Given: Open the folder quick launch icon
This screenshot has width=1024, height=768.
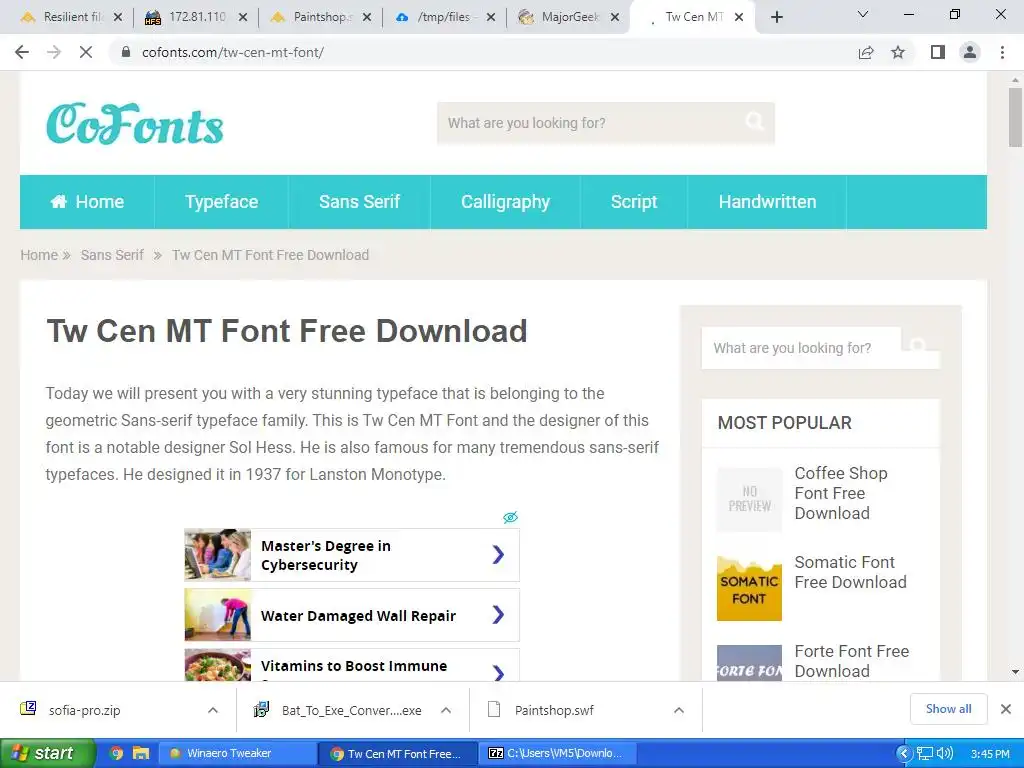Looking at the screenshot, I should point(140,754).
